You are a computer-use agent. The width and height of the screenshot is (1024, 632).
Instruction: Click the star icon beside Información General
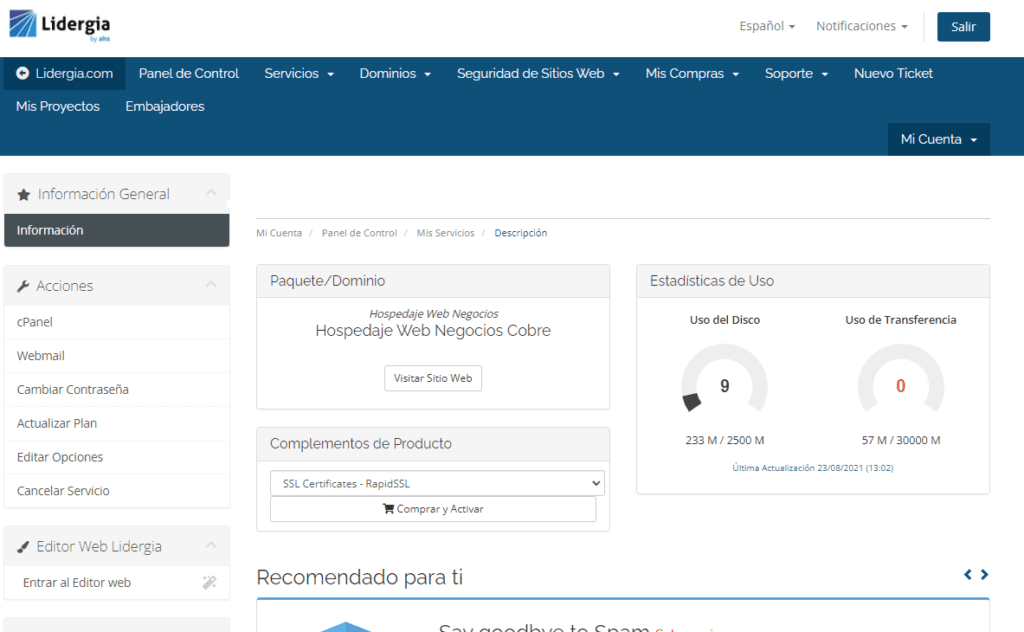(24, 195)
